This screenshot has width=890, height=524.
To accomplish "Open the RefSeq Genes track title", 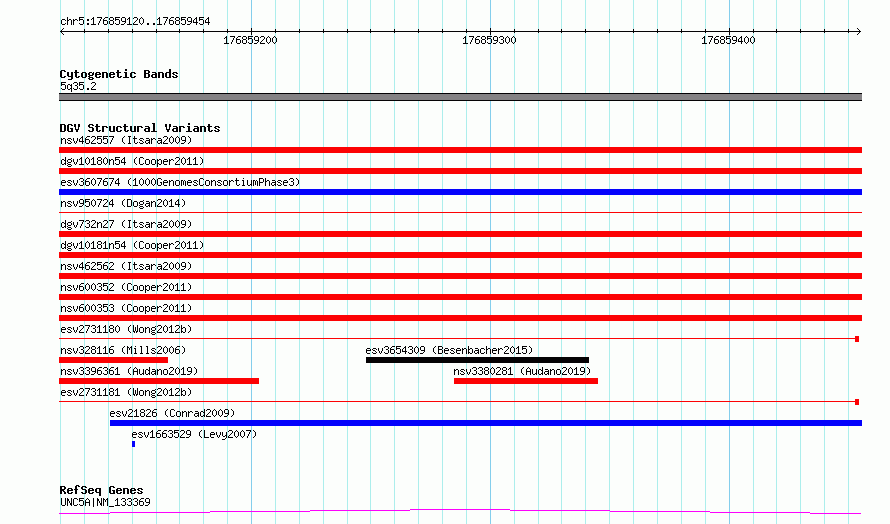I will tap(101, 490).
